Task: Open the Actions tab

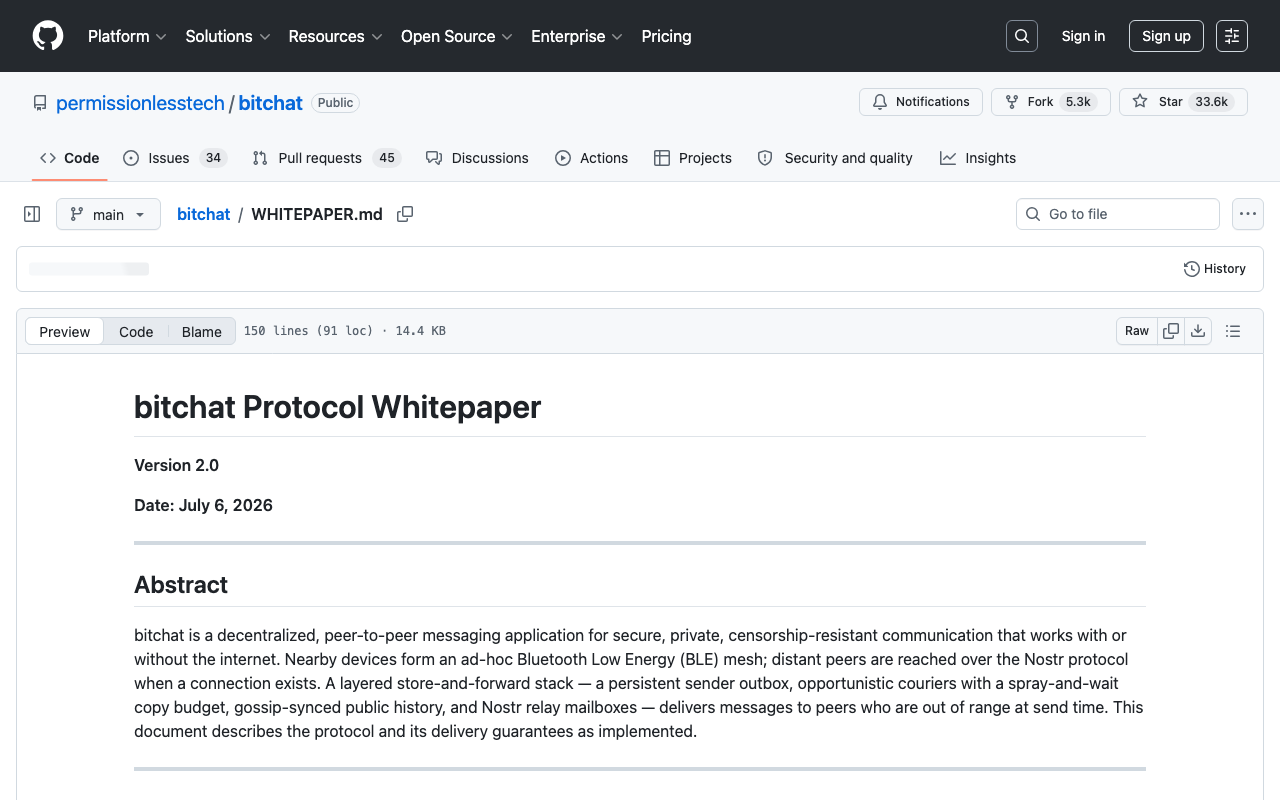Action: pyautogui.click(x=592, y=158)
